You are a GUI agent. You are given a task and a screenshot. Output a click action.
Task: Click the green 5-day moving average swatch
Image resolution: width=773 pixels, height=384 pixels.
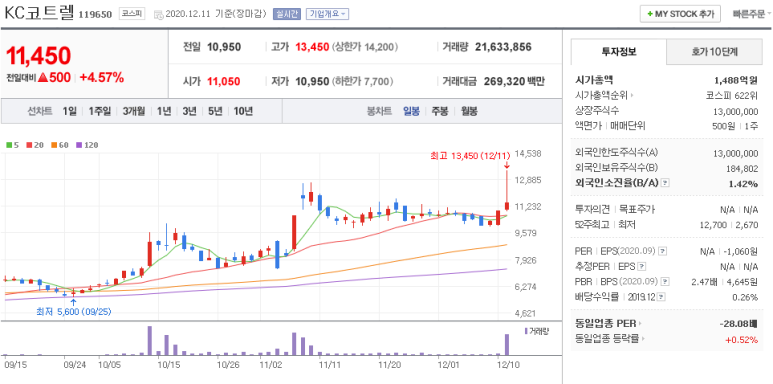9,145
